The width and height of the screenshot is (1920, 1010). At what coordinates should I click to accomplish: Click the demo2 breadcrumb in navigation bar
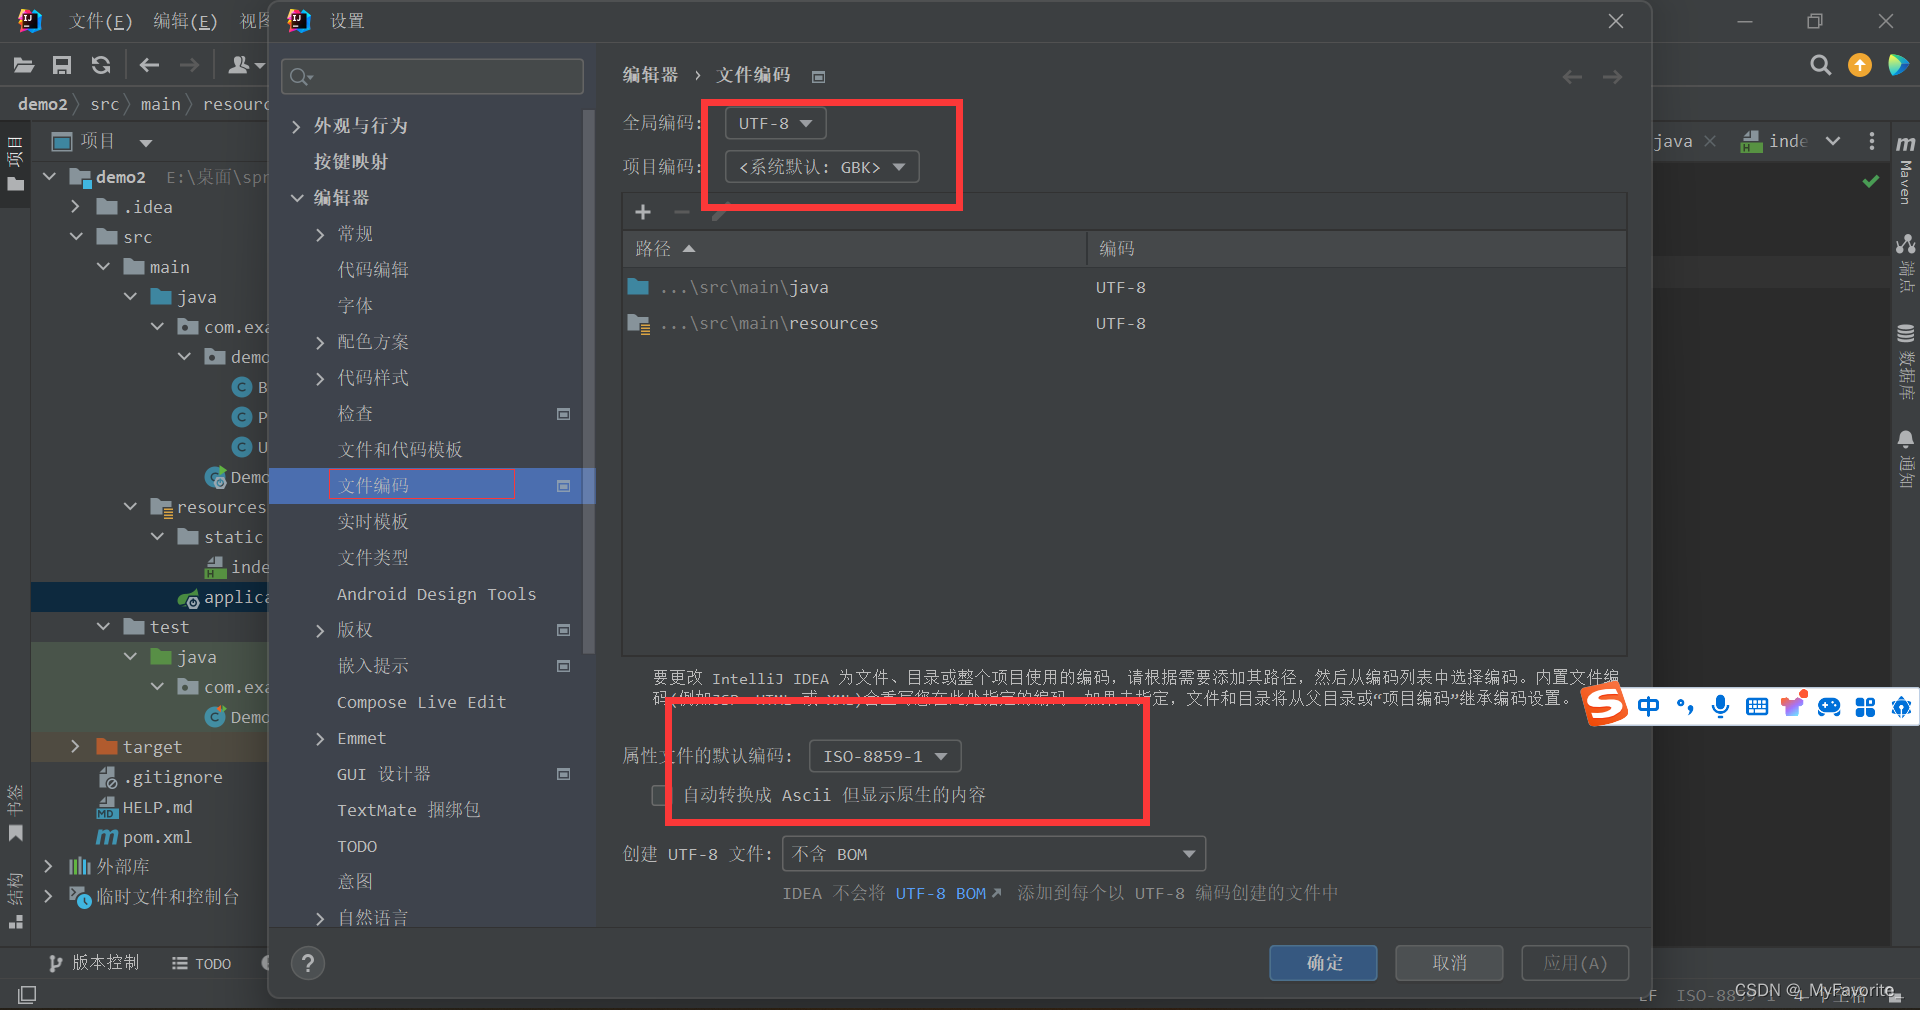(43, 104)
